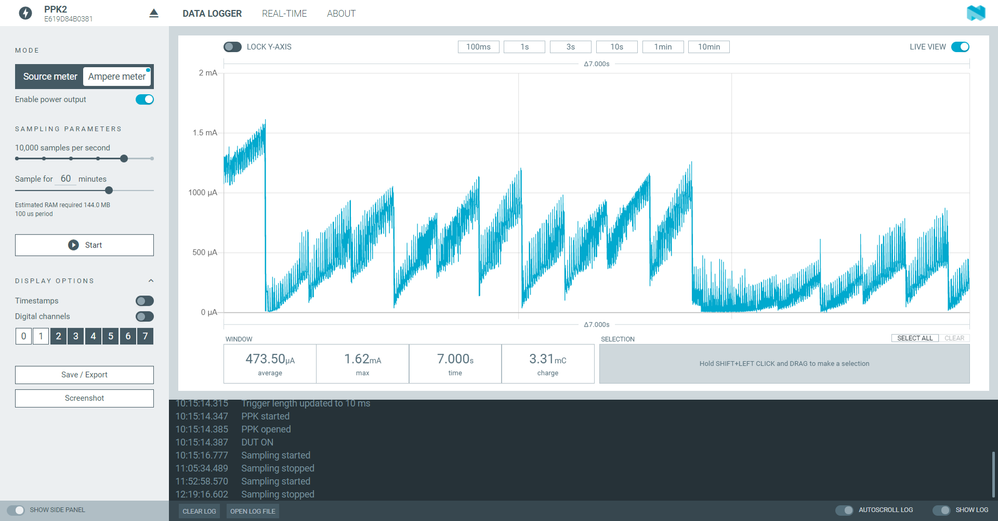Set time window to 1s

click(x=524, y=47)
